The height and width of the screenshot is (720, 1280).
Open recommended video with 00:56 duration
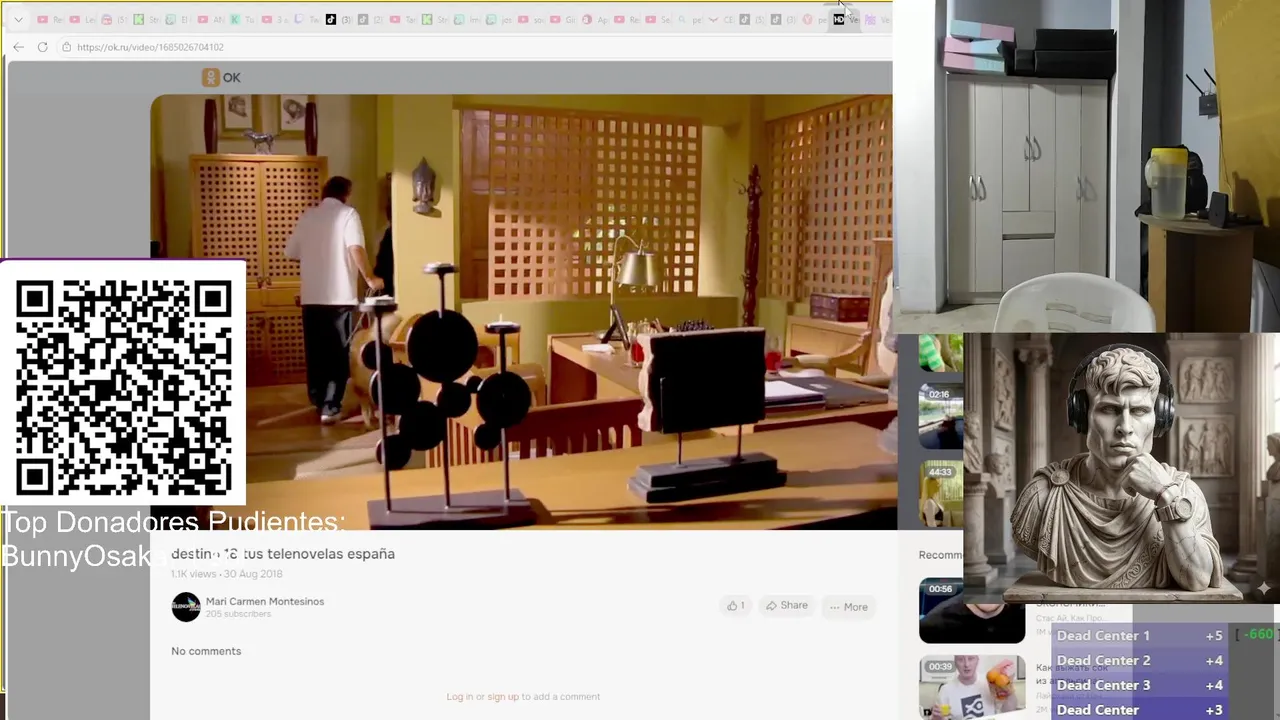971,611
